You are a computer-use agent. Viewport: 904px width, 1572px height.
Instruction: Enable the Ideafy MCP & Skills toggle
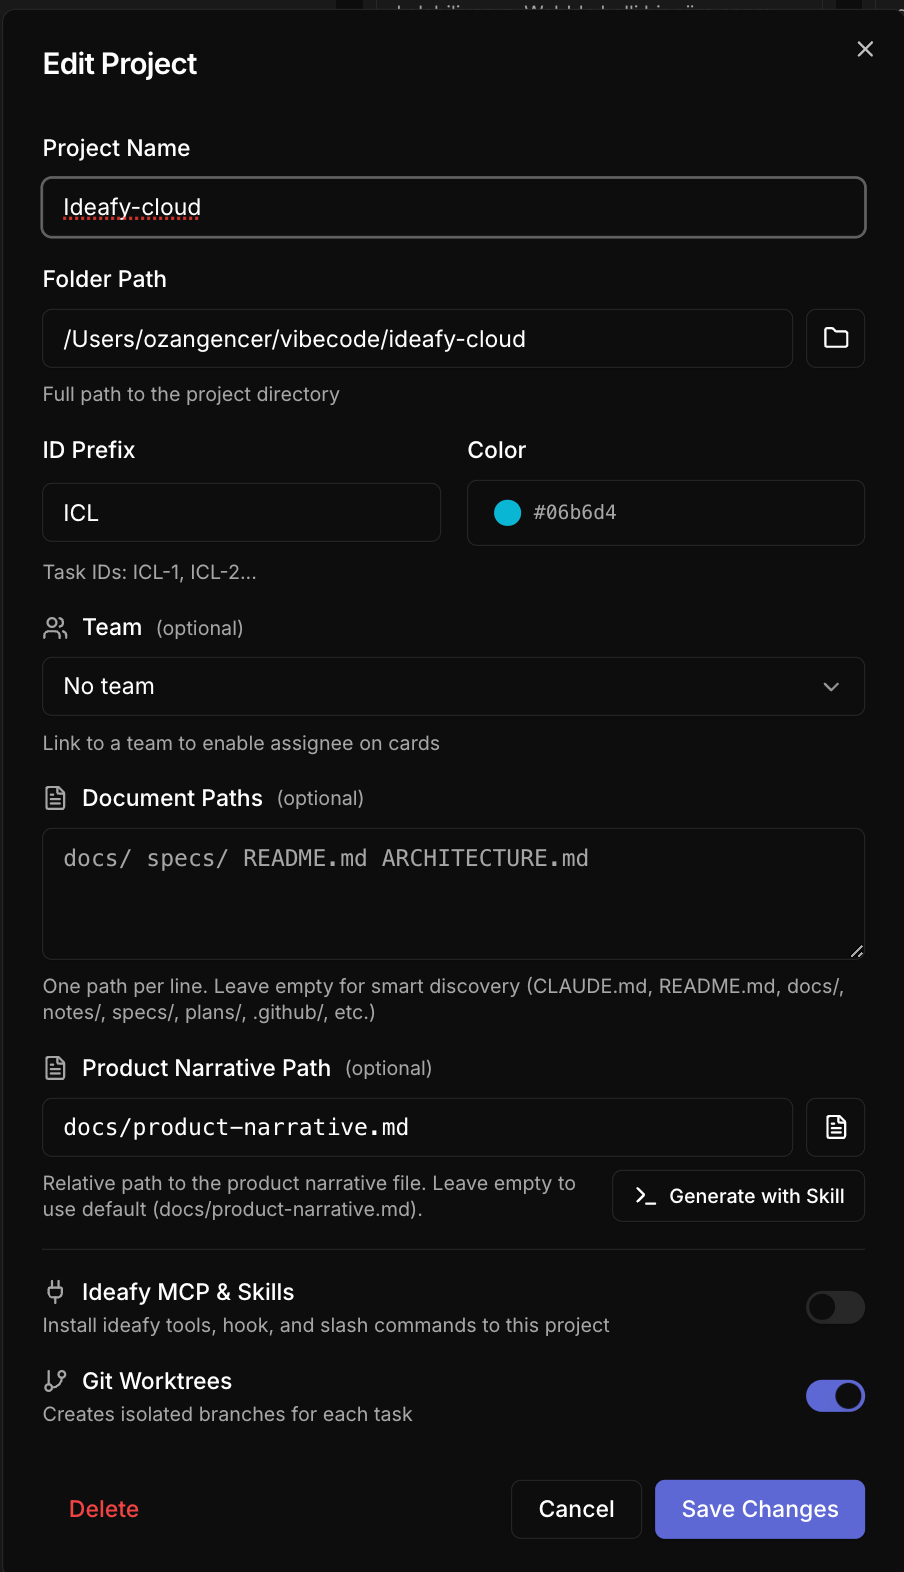[x=835, y=1307]
